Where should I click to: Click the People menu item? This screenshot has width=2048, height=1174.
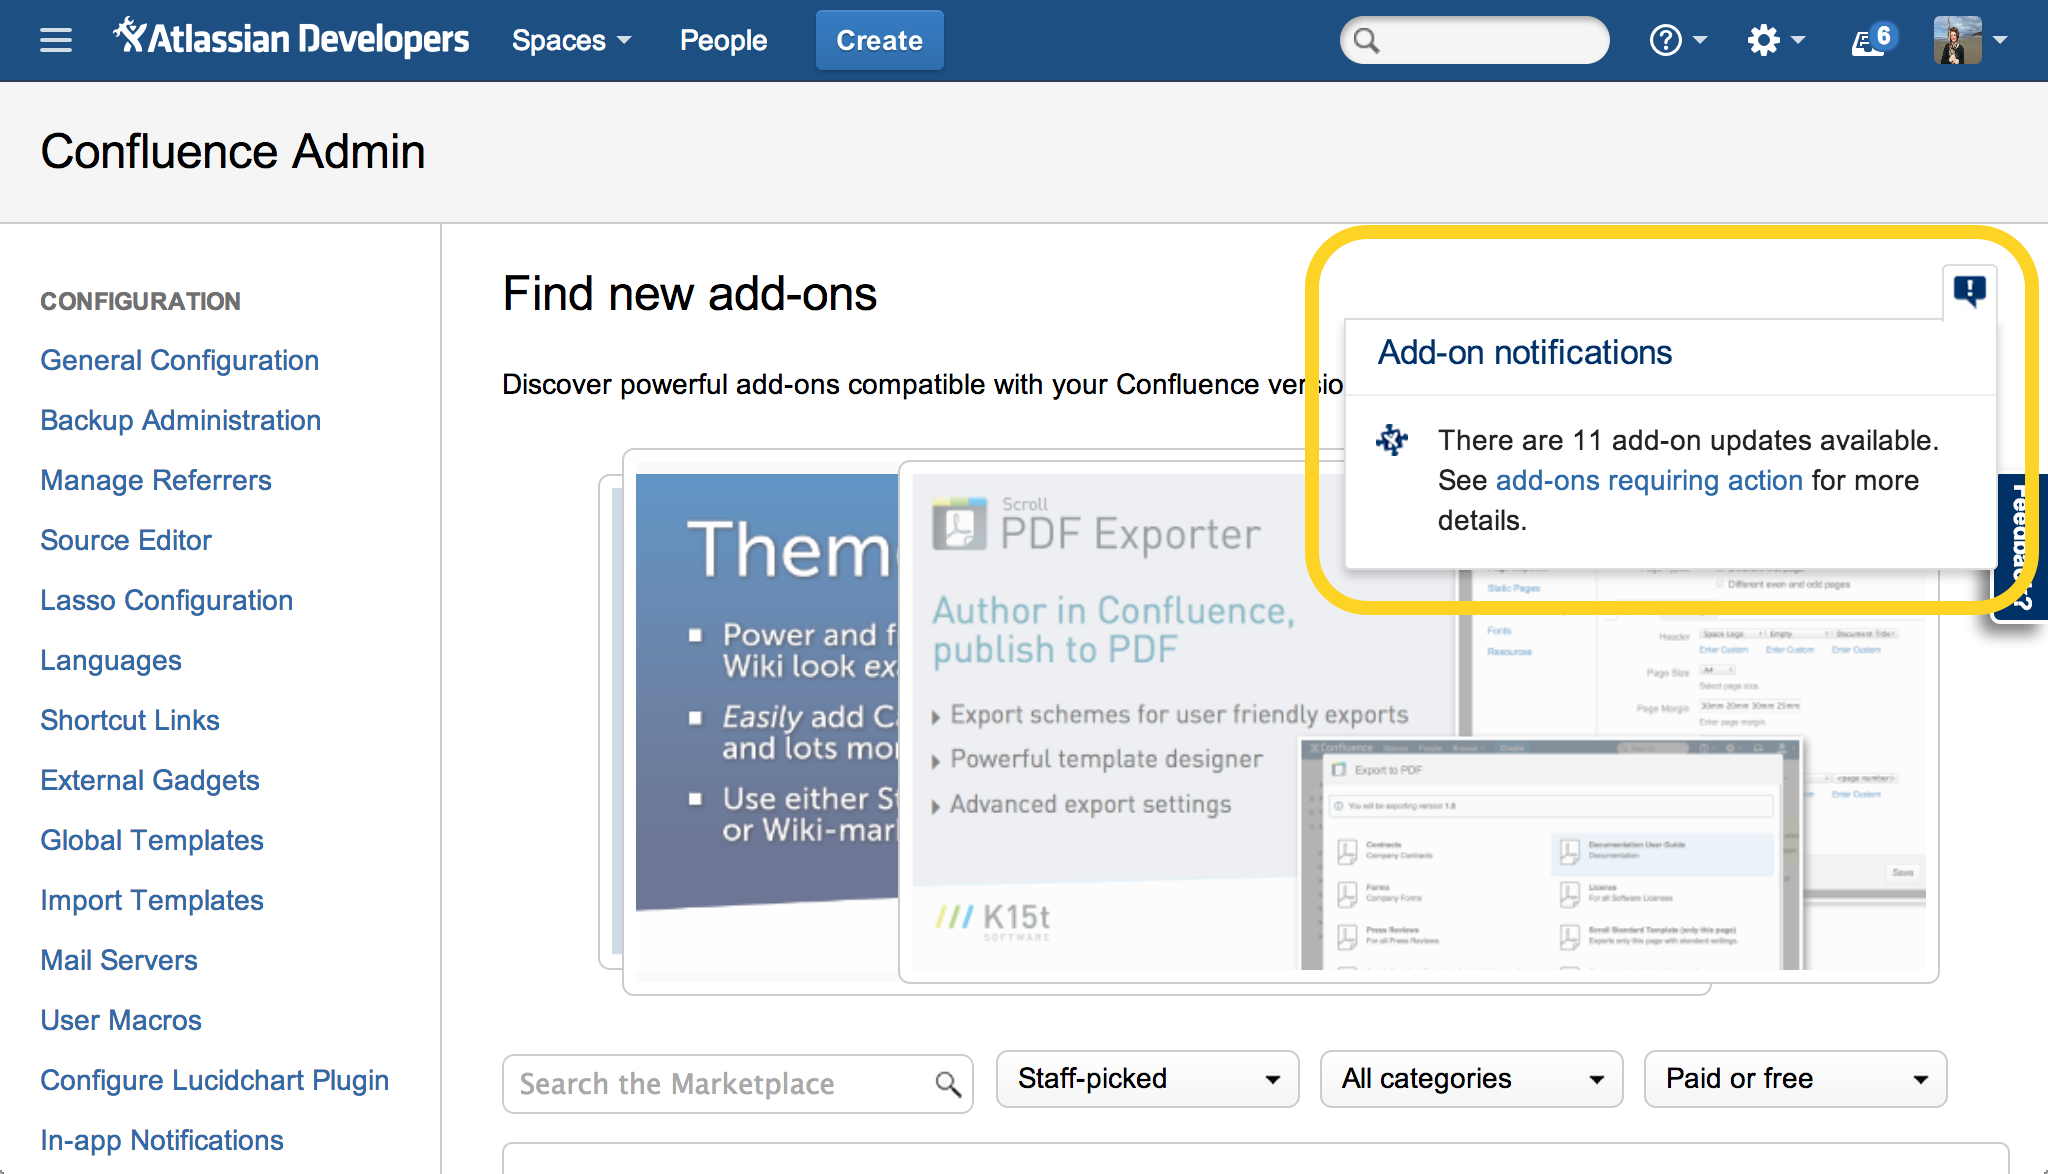(722, 39)
